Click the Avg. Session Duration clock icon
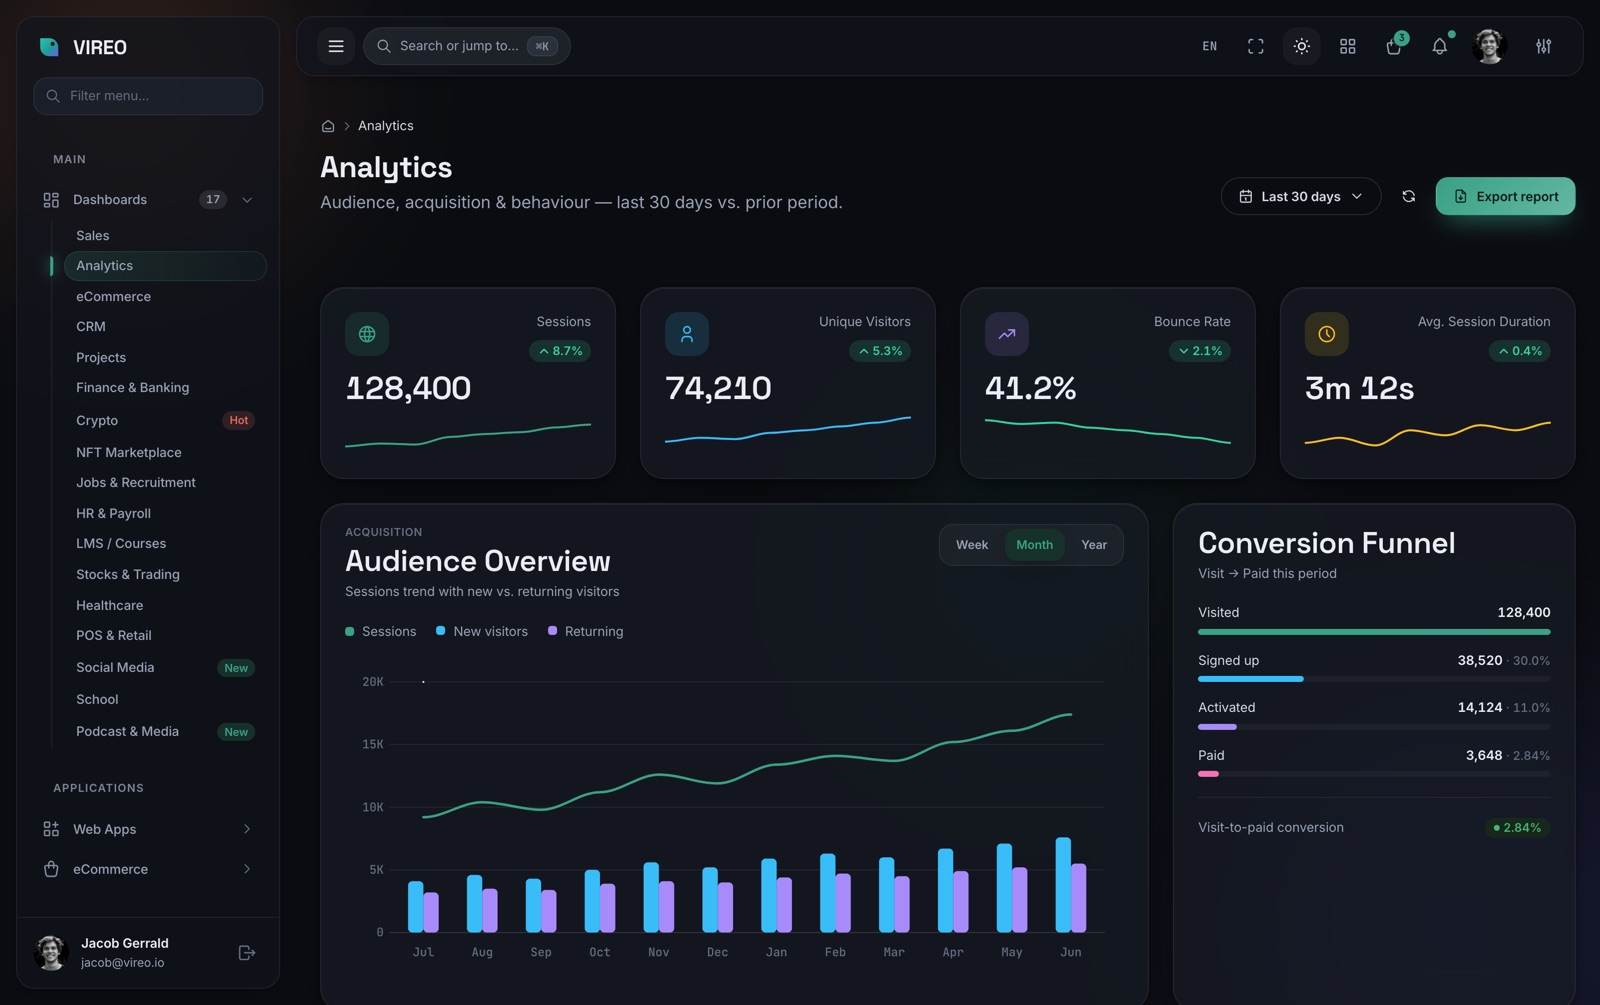The width and height of the screenshot is (1600, 1005). click(1327, 334)
